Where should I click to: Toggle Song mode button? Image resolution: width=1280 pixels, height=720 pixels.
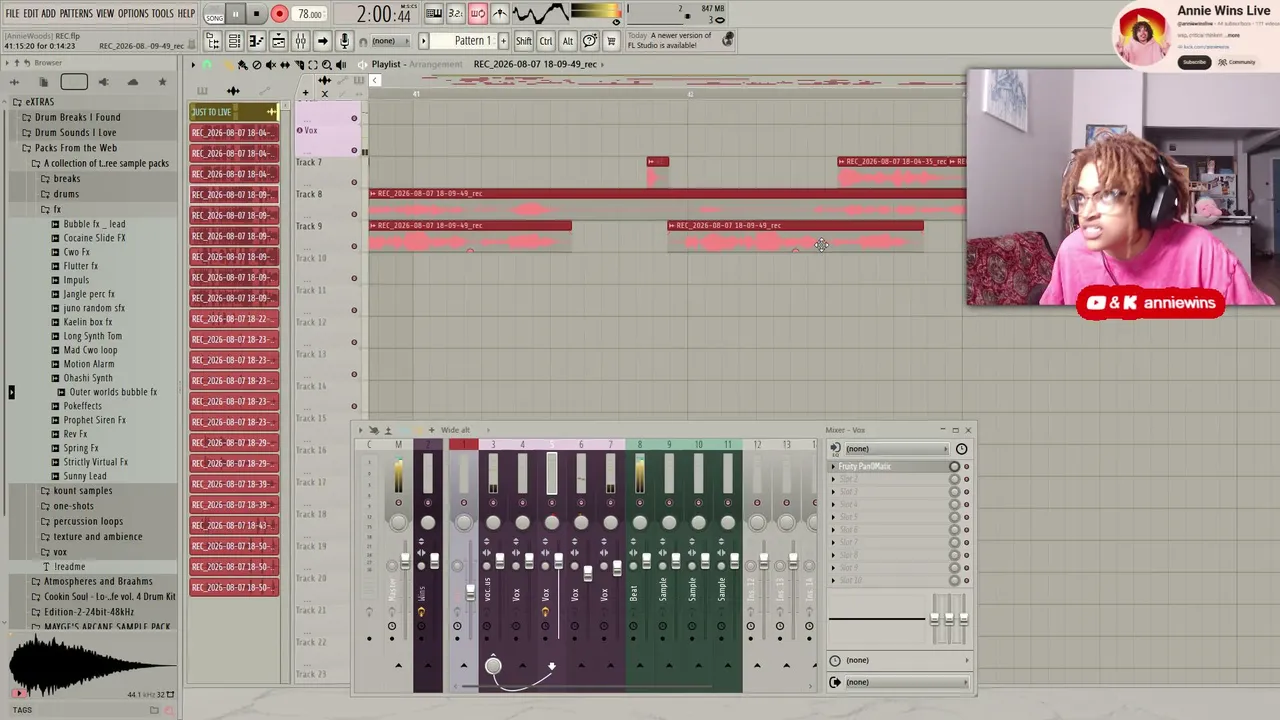(214, 14)
